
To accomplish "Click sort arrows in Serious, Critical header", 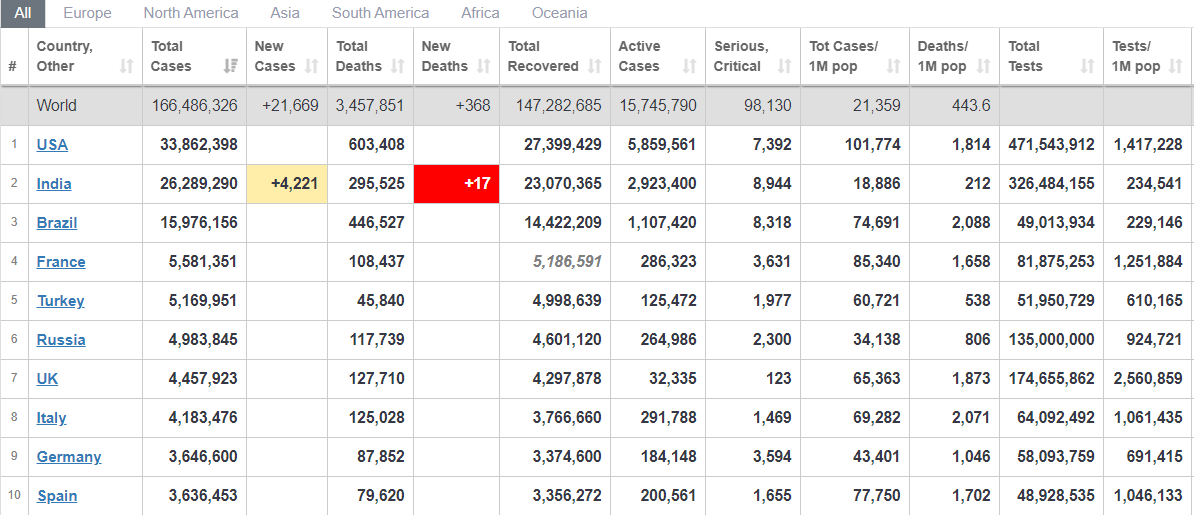I will pos(784,66).
